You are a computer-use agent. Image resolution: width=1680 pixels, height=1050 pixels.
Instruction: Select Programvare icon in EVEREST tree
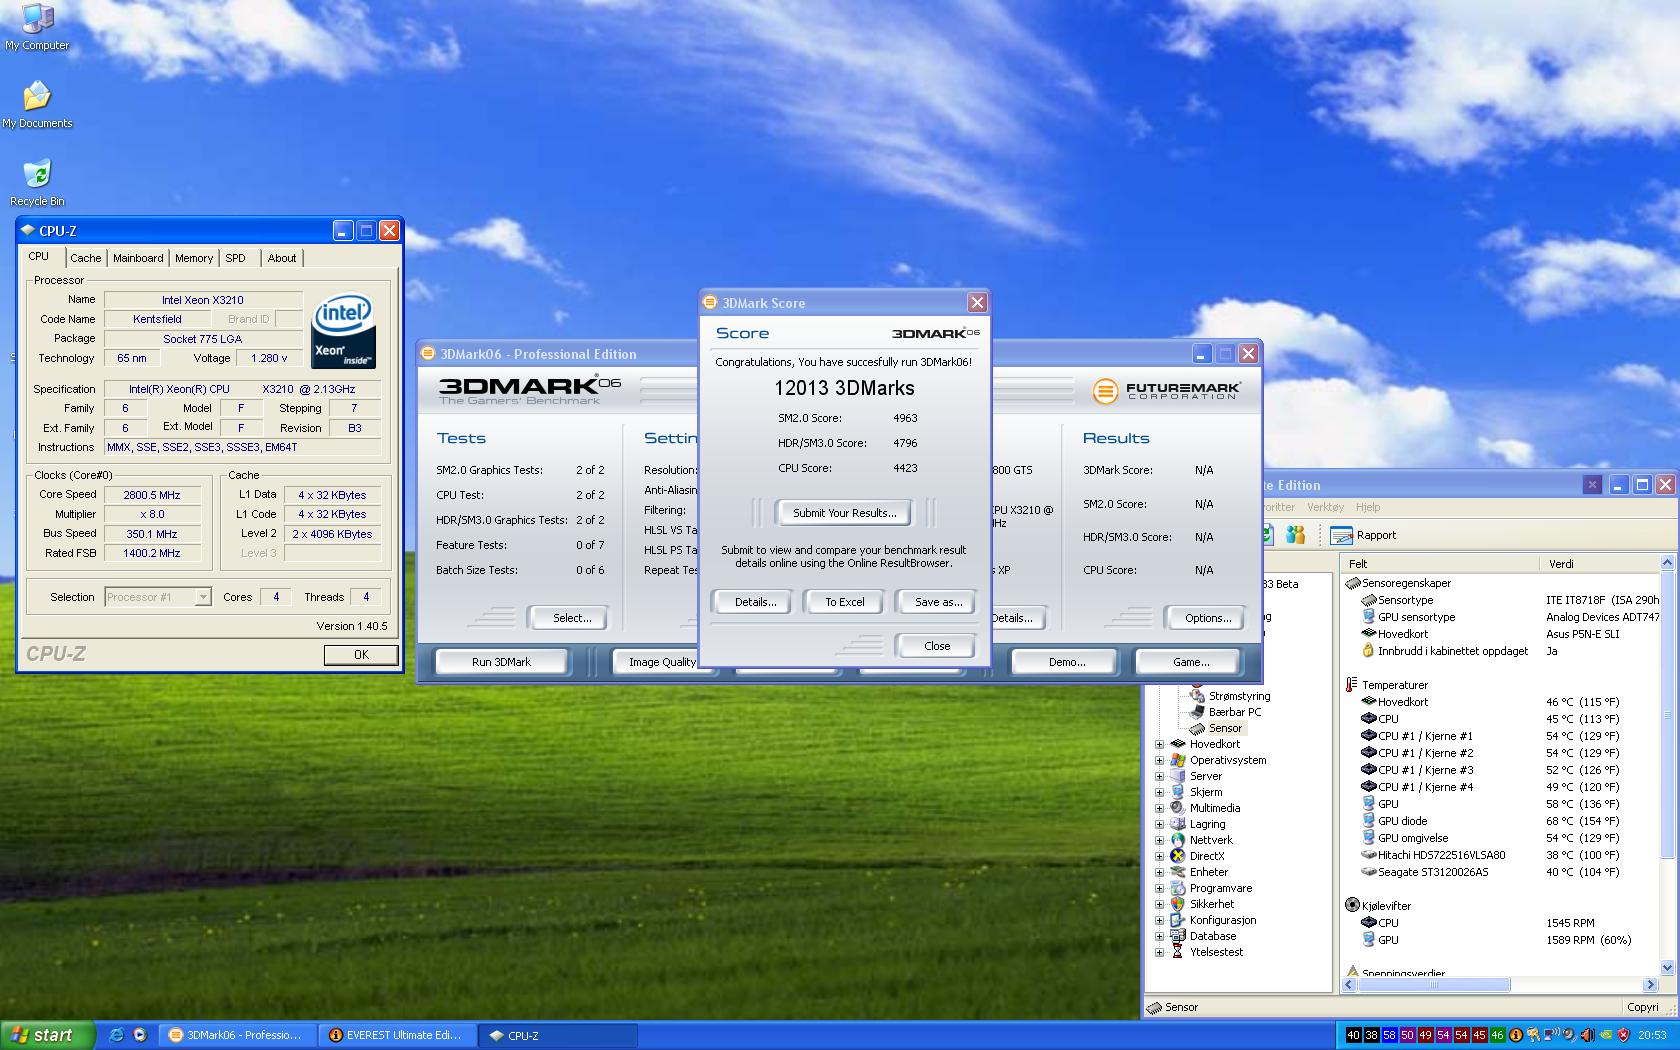(1178, 888)
